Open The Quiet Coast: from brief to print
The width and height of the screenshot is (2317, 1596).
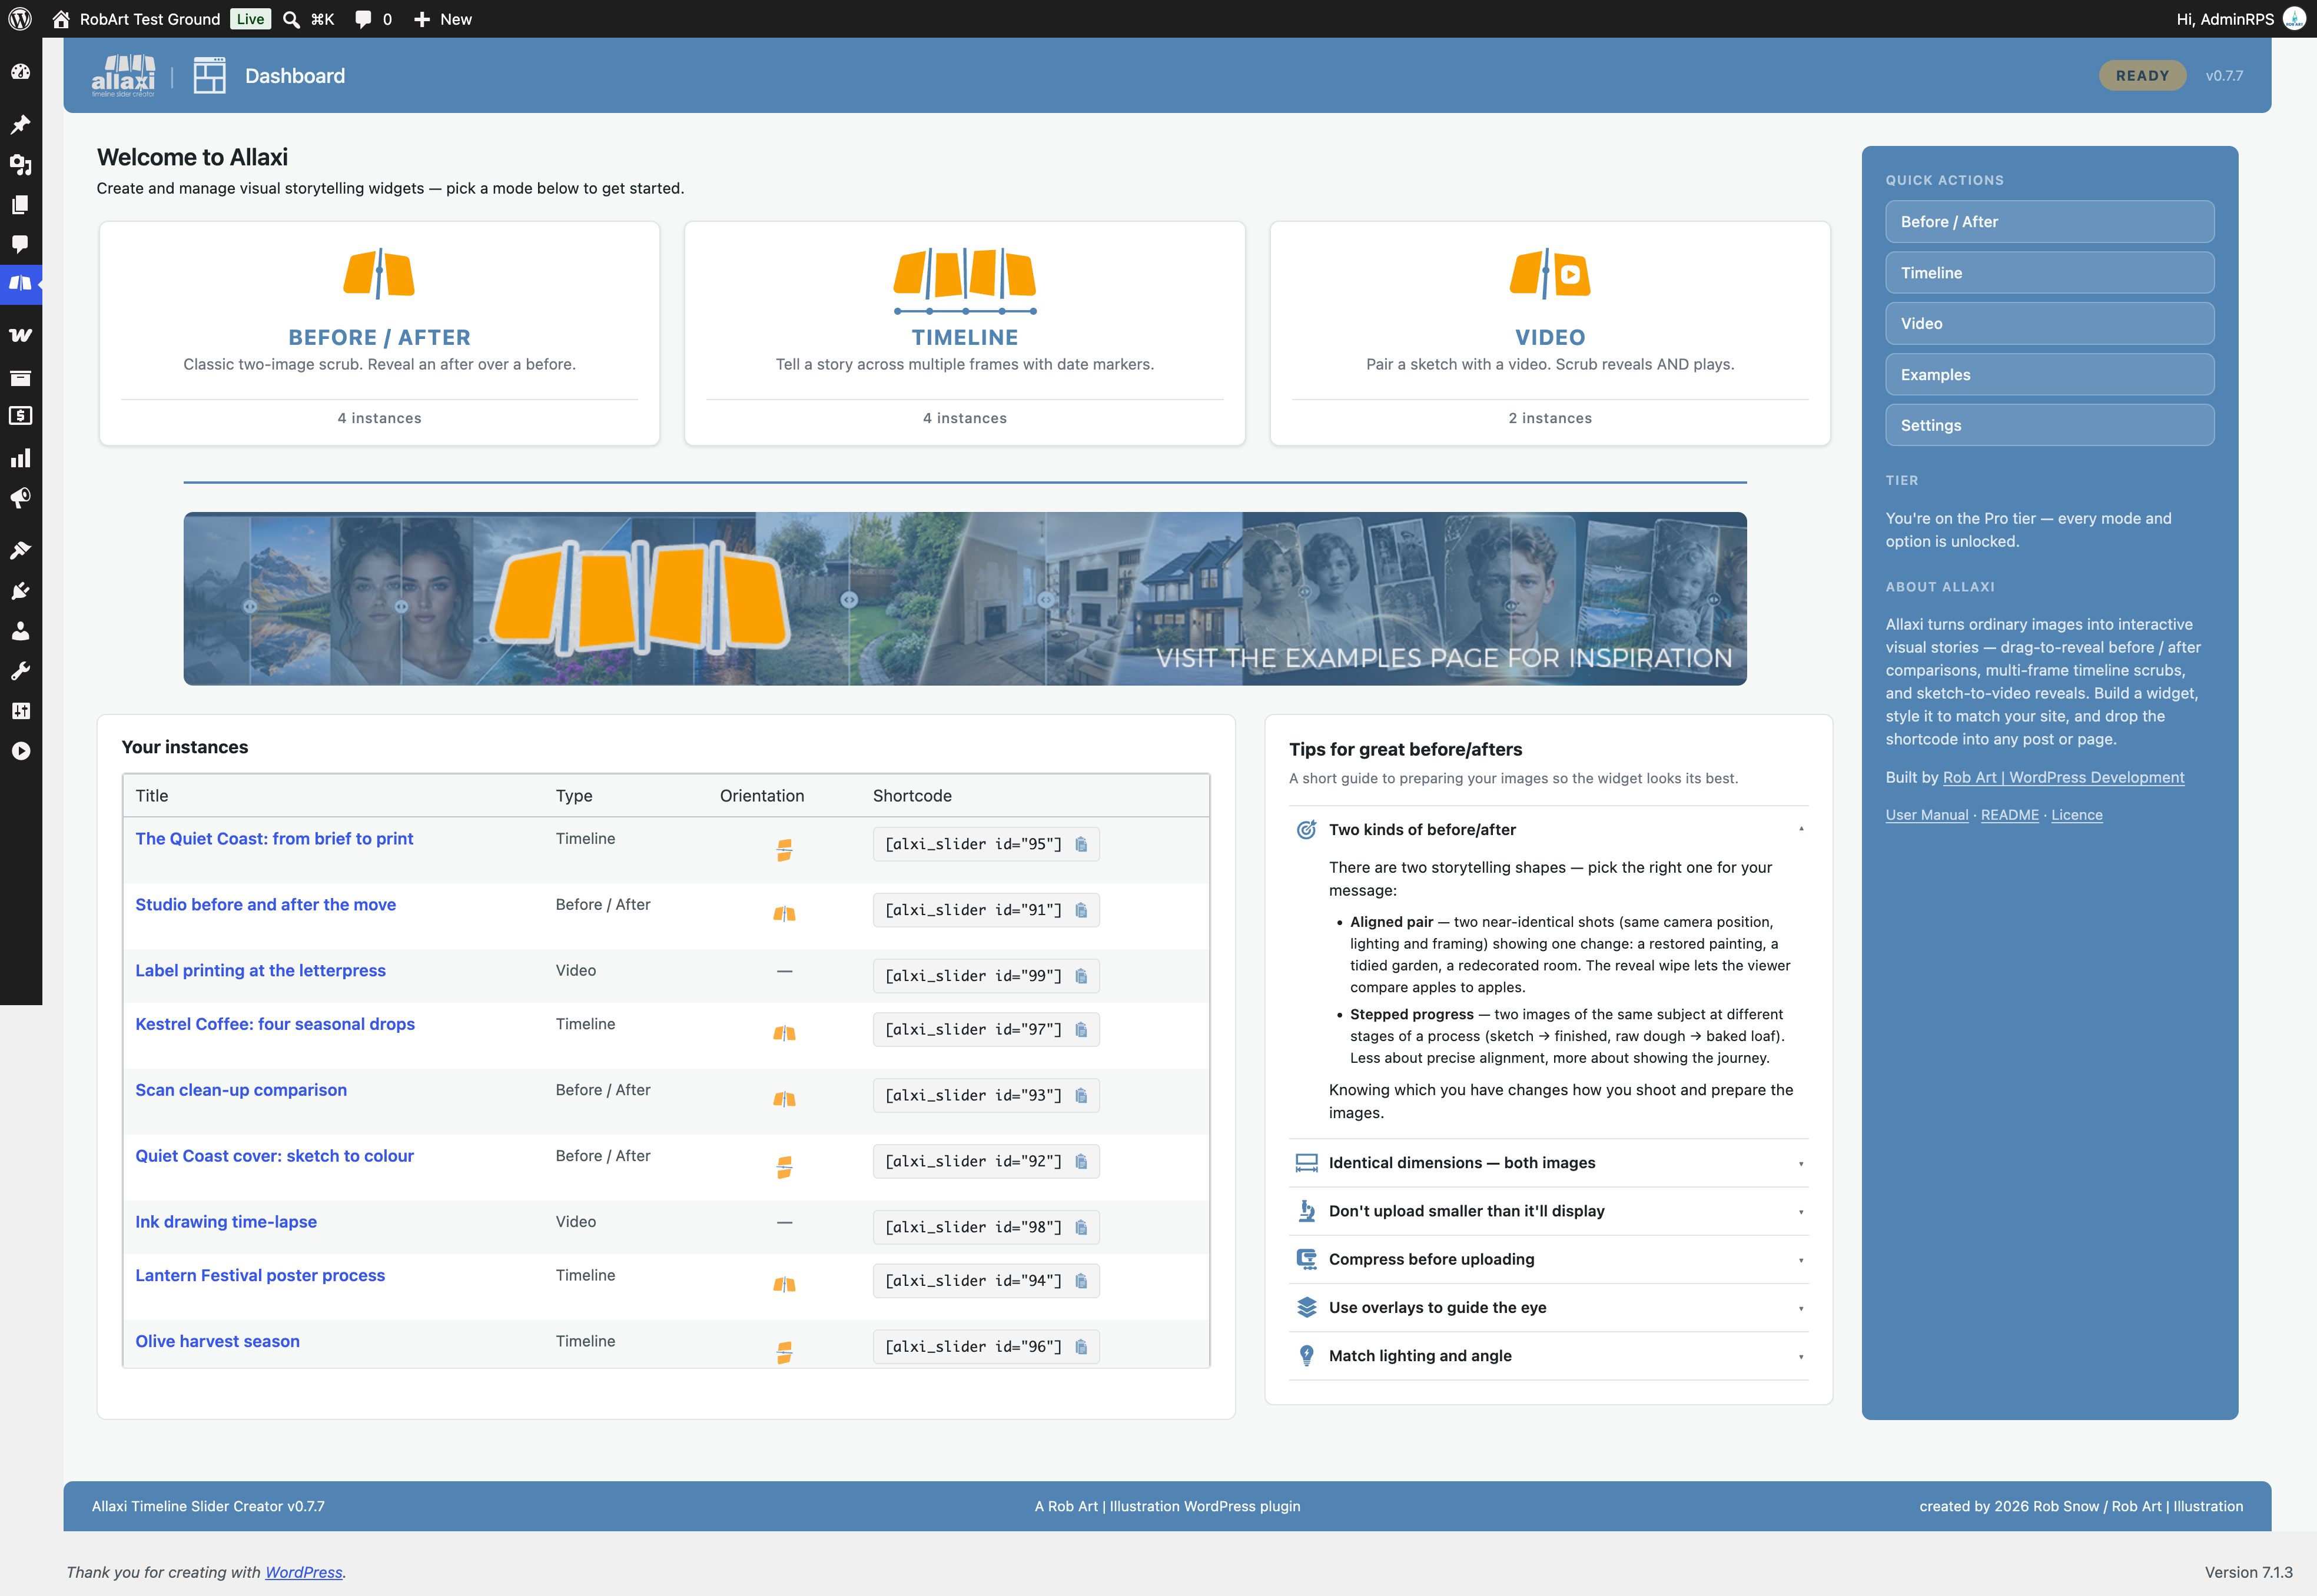(274, 839)
